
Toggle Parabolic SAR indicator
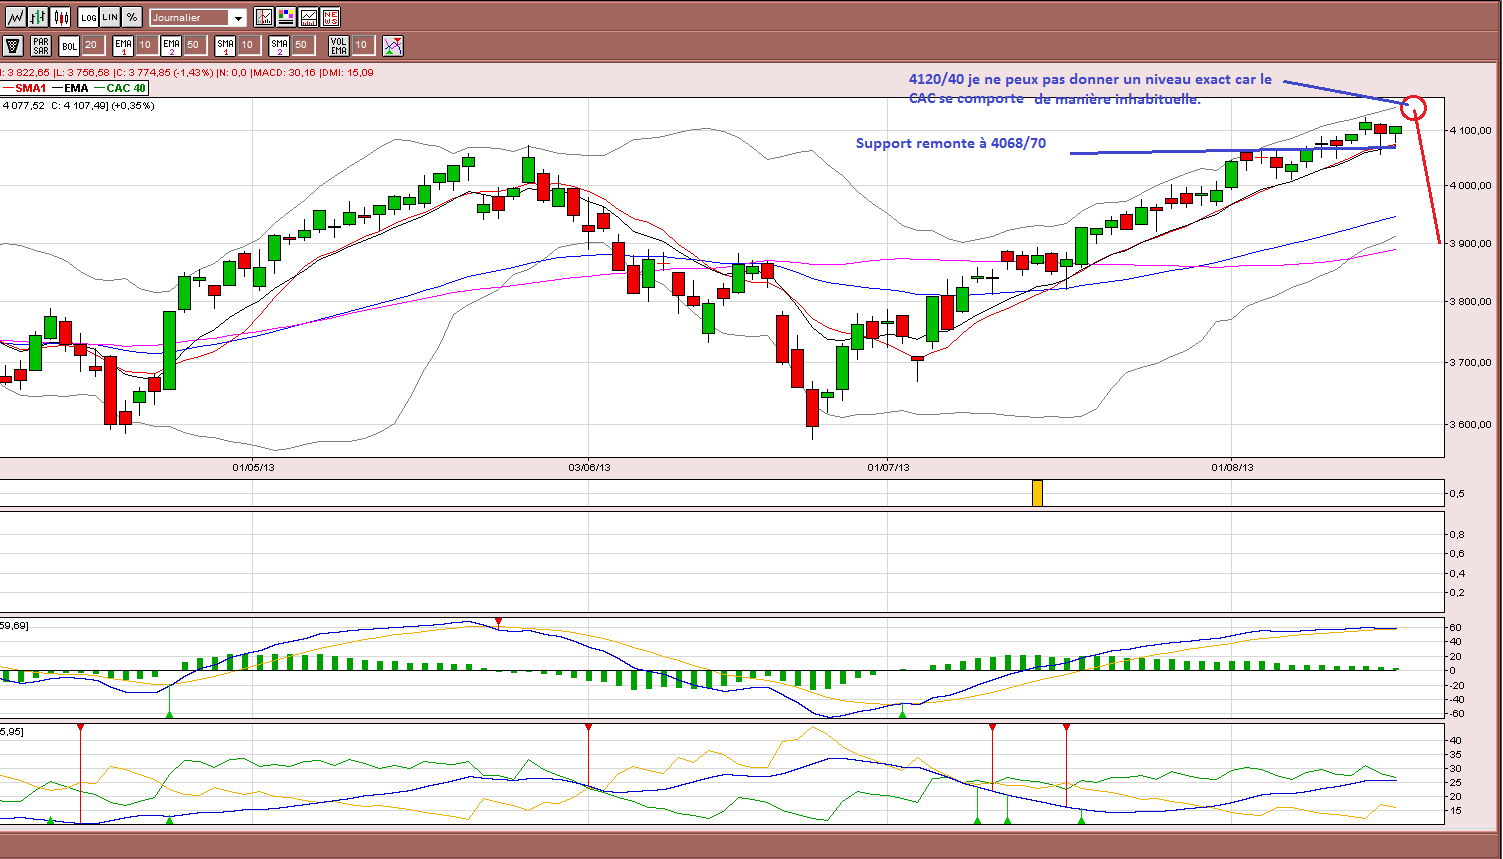41,45
